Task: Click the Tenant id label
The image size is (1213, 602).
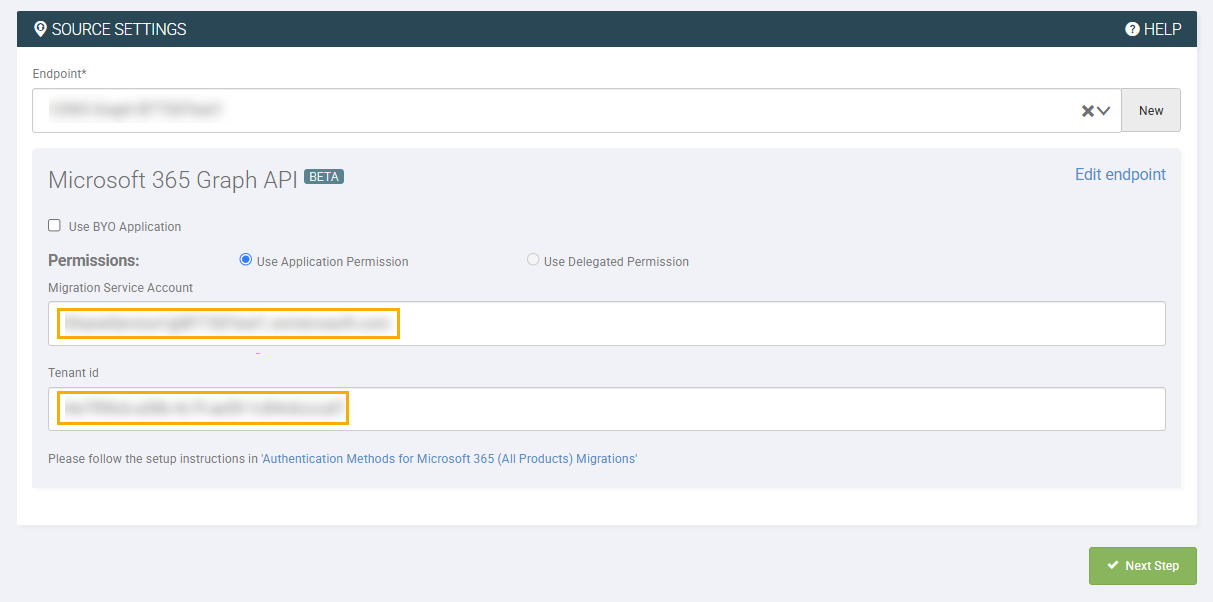Action: coord(73,373)
